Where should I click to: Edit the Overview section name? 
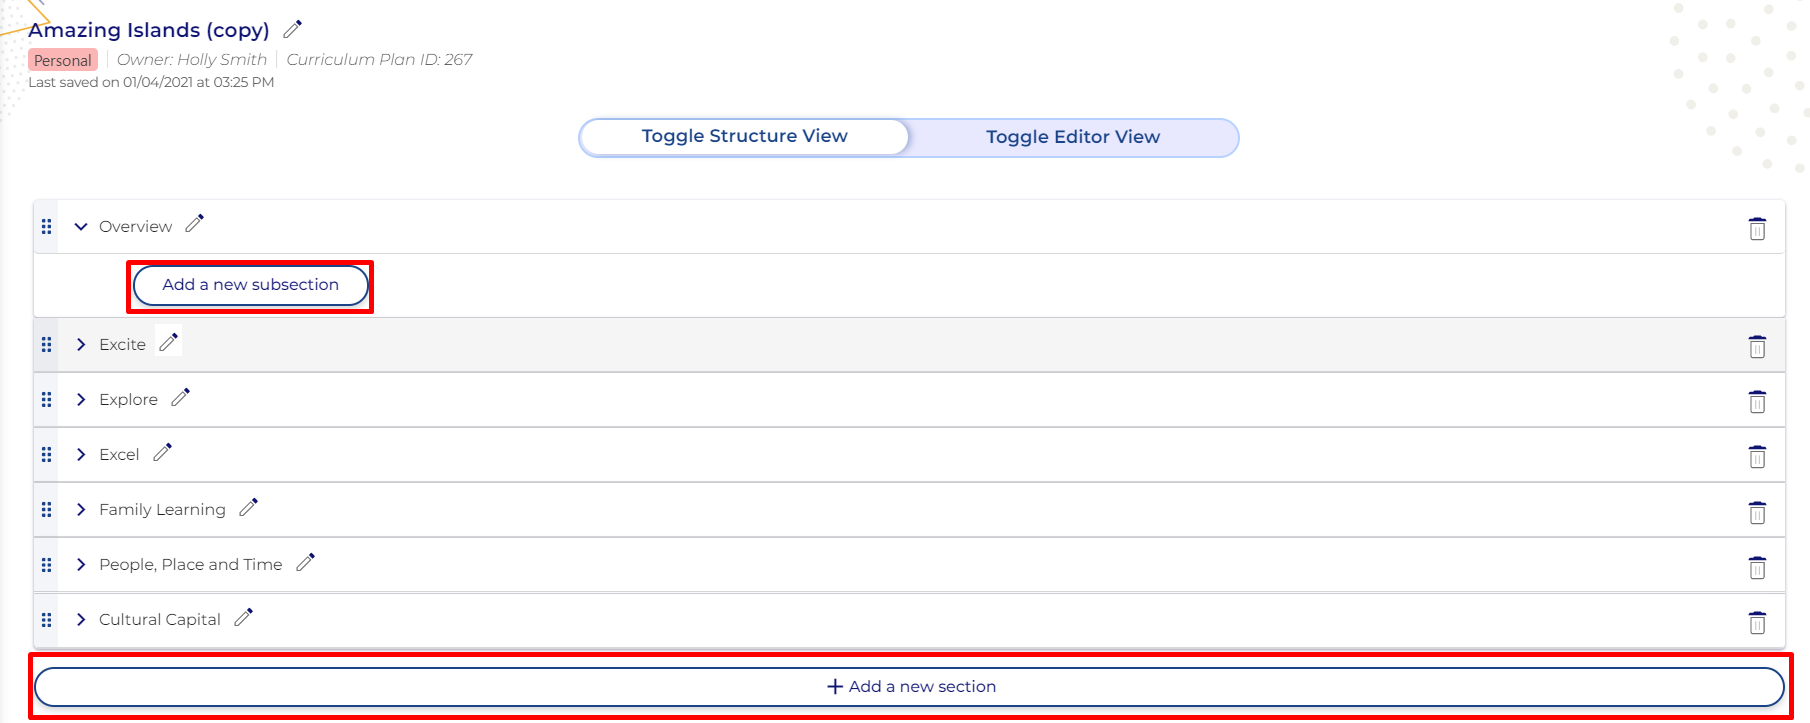pos(194,224)
